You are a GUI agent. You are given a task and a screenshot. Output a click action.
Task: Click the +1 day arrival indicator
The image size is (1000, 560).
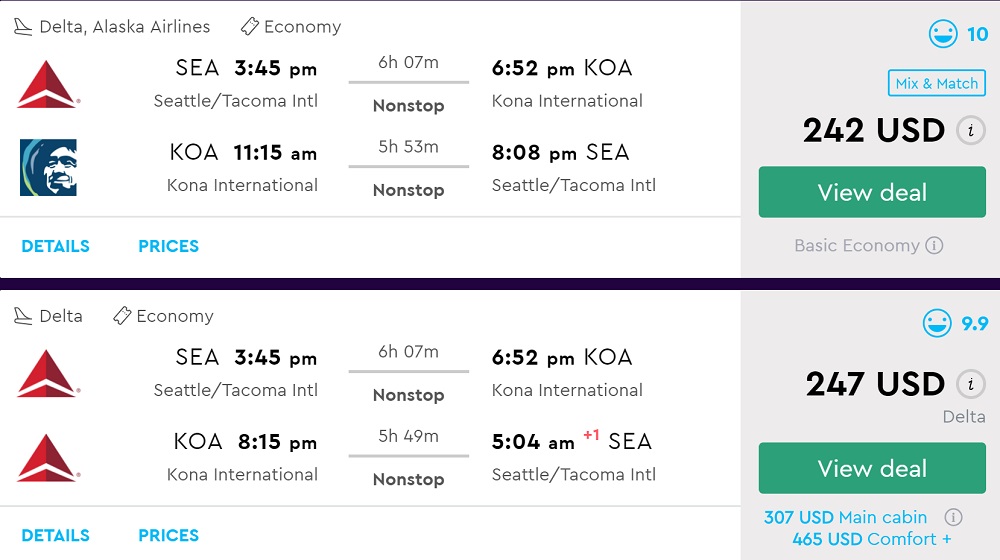pyautogui.click(x=592, y=435)
